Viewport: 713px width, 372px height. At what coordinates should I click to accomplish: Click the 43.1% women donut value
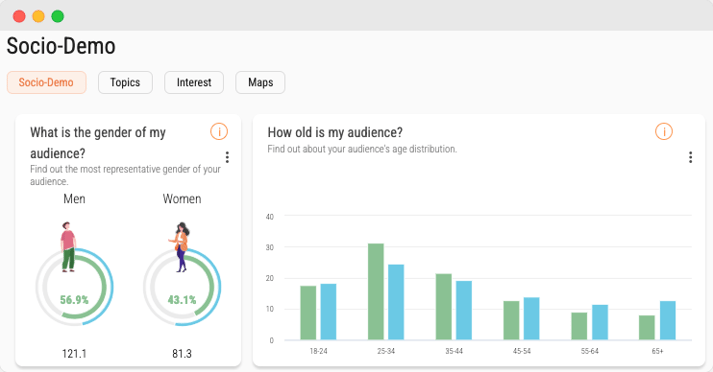182,300
